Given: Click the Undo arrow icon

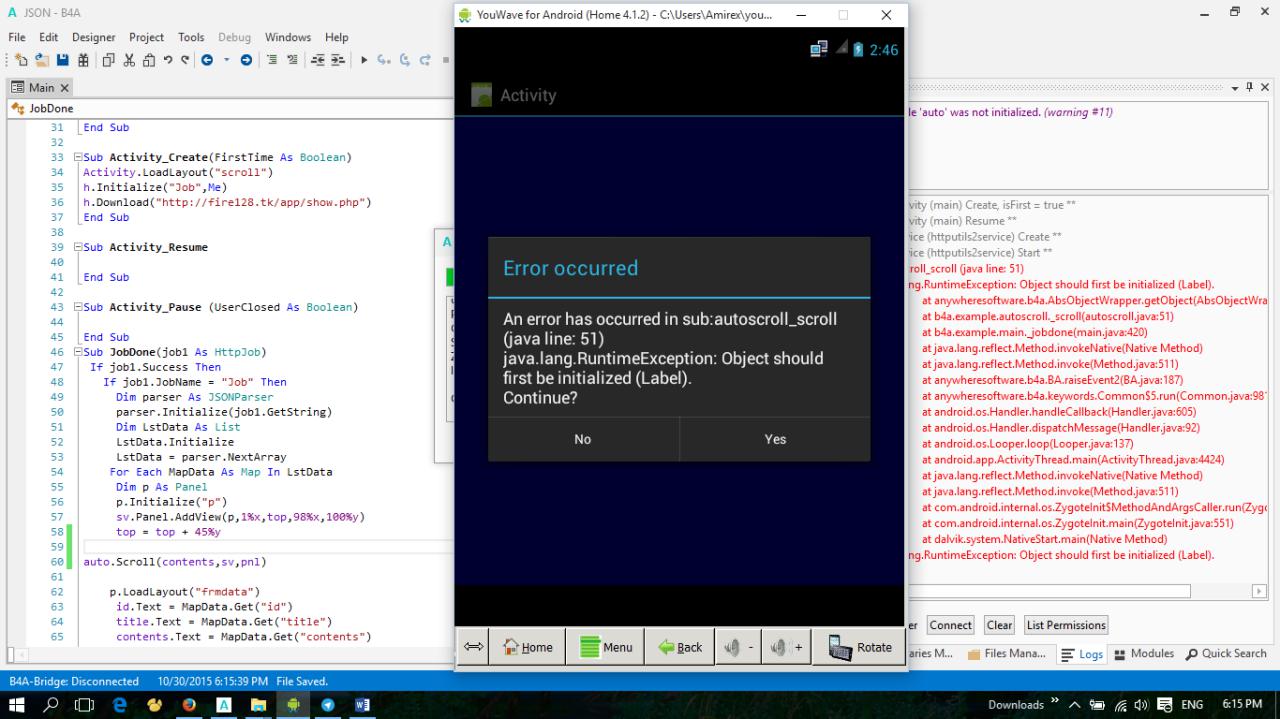Looking at the screenshot, I should coord(168,60).
